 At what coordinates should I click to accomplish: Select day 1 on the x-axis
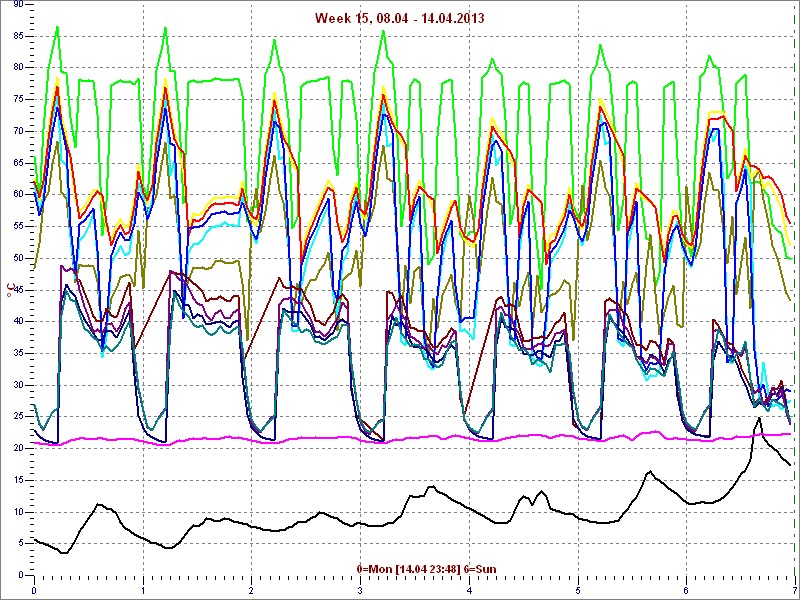(x=143, y=590)
